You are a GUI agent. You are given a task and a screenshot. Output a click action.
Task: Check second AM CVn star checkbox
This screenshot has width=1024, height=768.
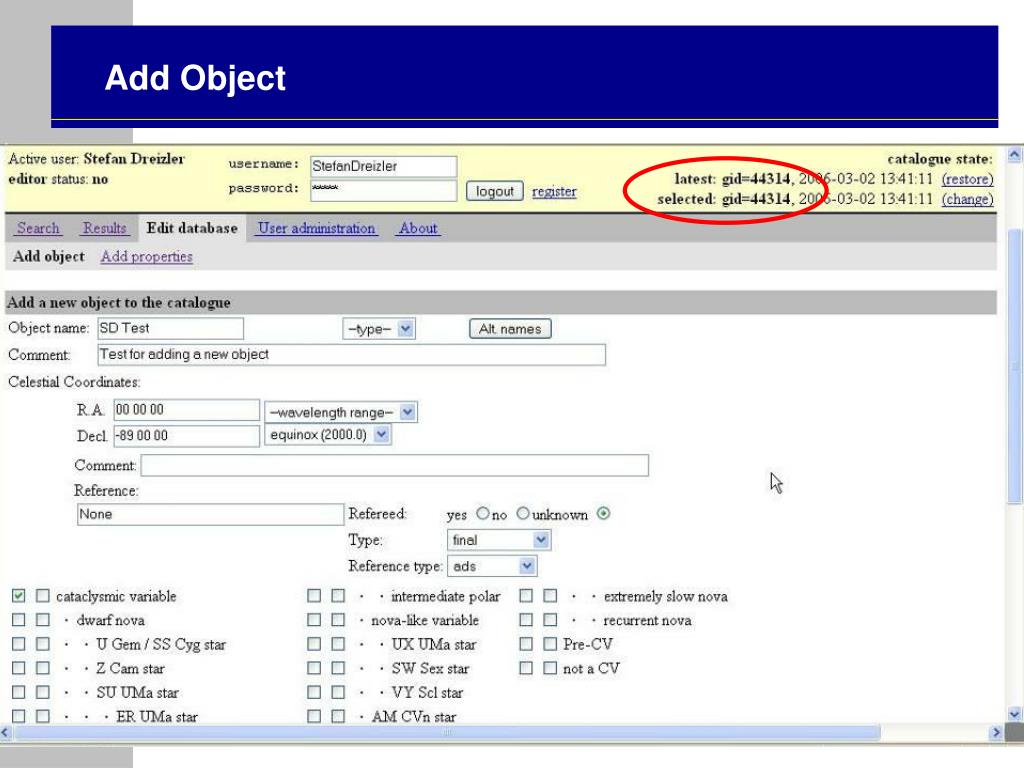(338, 716)
